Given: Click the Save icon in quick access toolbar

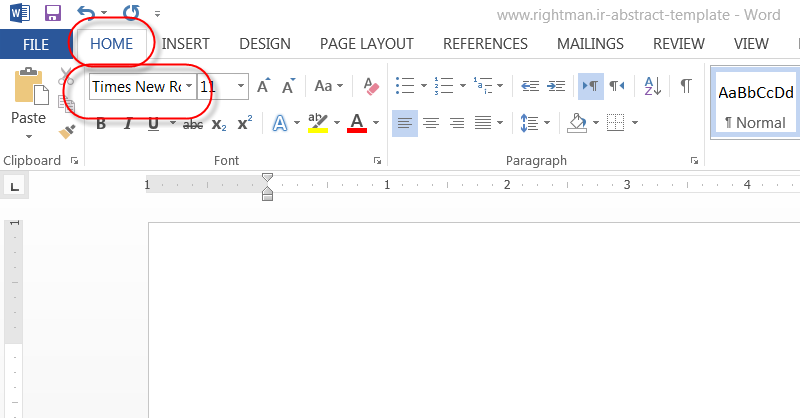Looking at the screenshot, I should coord(53,13).
